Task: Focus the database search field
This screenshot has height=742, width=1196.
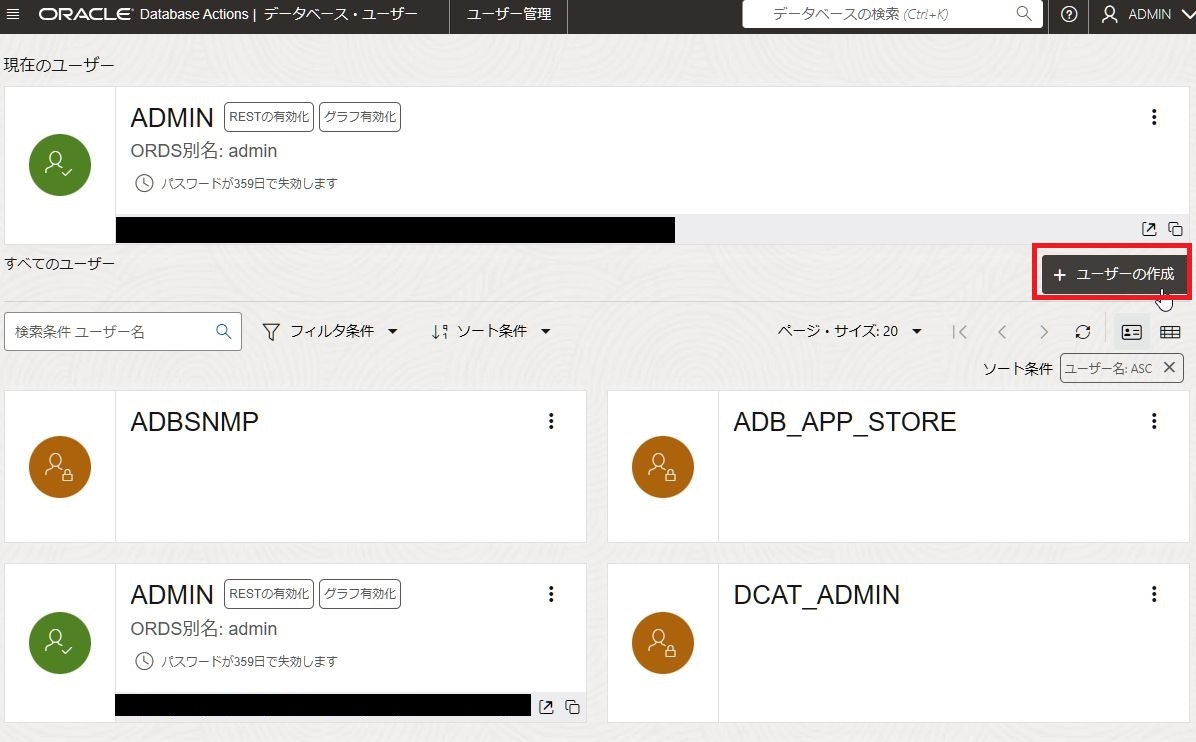Action: [892, 14]
